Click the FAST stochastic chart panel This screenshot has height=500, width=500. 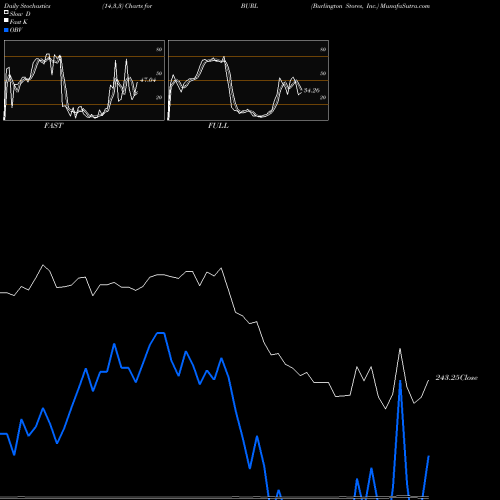click(84, 80)
